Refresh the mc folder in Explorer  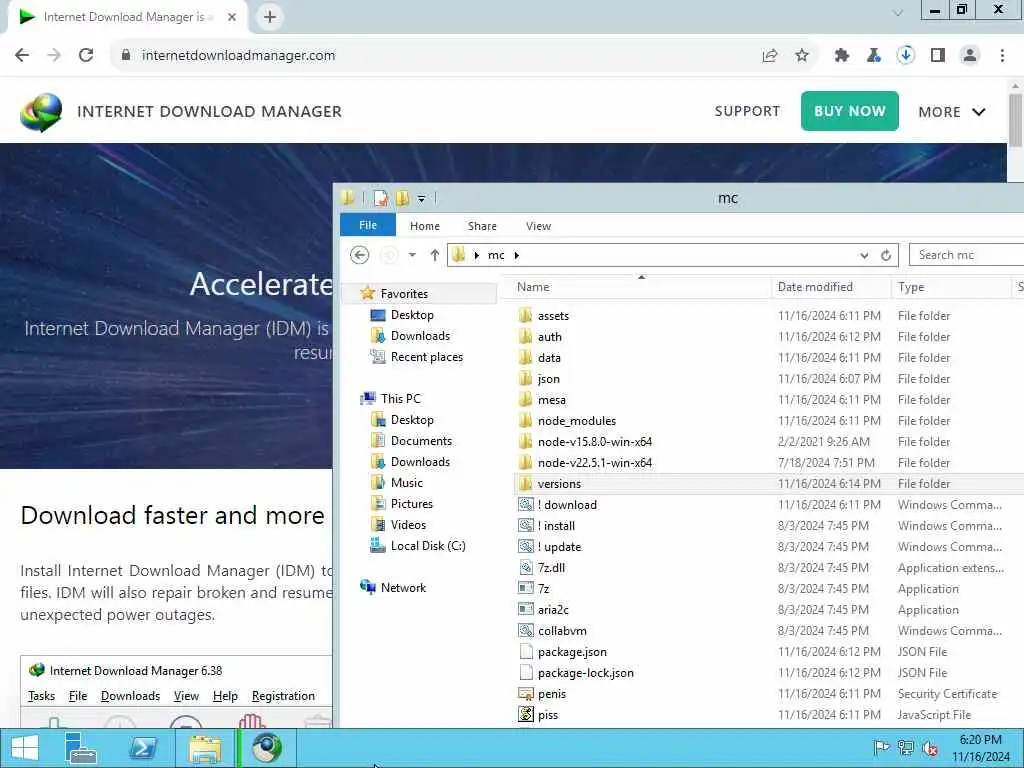point(886,255)
